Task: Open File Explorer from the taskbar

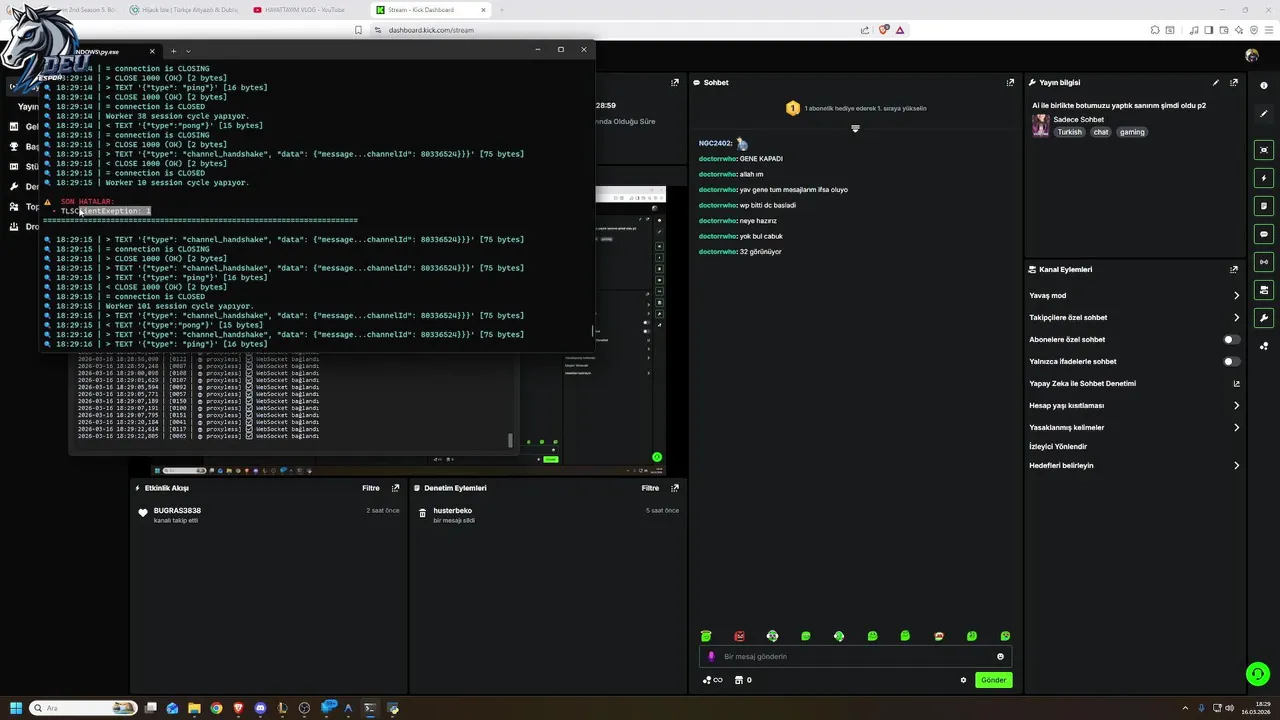Action: point(194,708)
